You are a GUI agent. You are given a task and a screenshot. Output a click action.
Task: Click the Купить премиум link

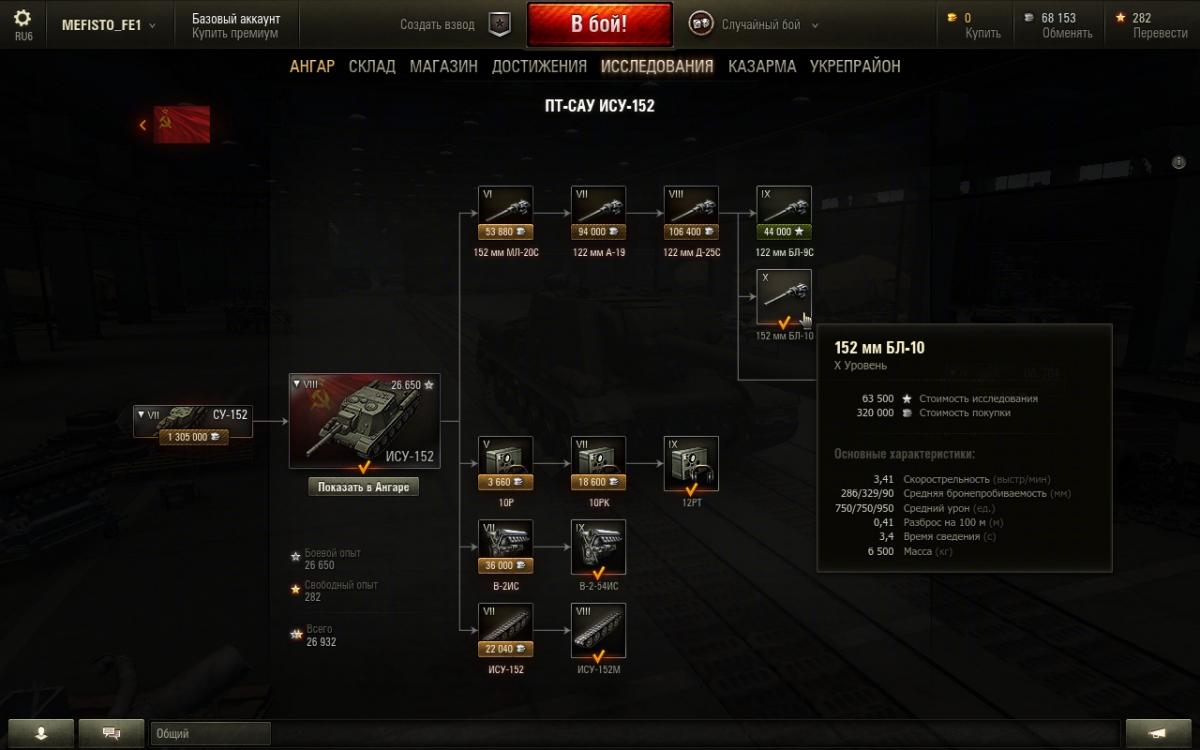point(235,33)
